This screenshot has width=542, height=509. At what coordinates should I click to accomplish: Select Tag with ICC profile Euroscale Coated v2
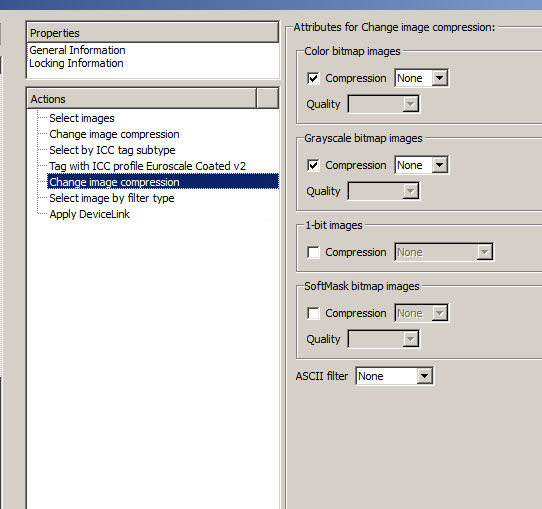pos(148,166)
